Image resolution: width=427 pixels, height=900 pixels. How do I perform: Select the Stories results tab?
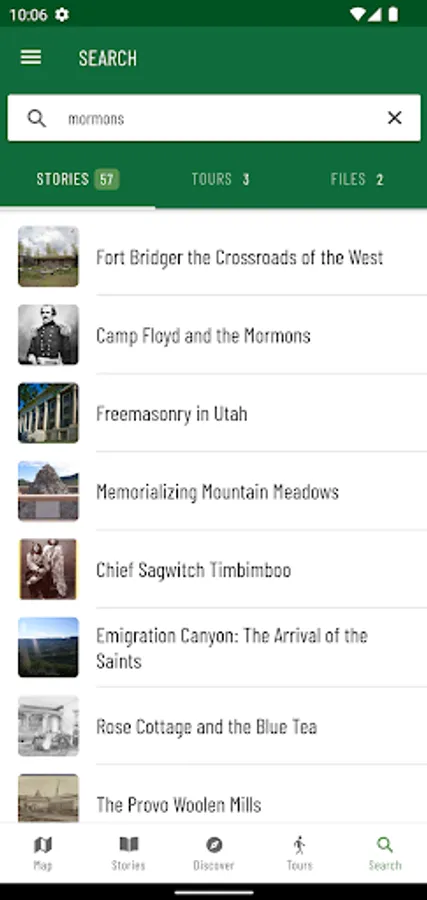(77, 179)
